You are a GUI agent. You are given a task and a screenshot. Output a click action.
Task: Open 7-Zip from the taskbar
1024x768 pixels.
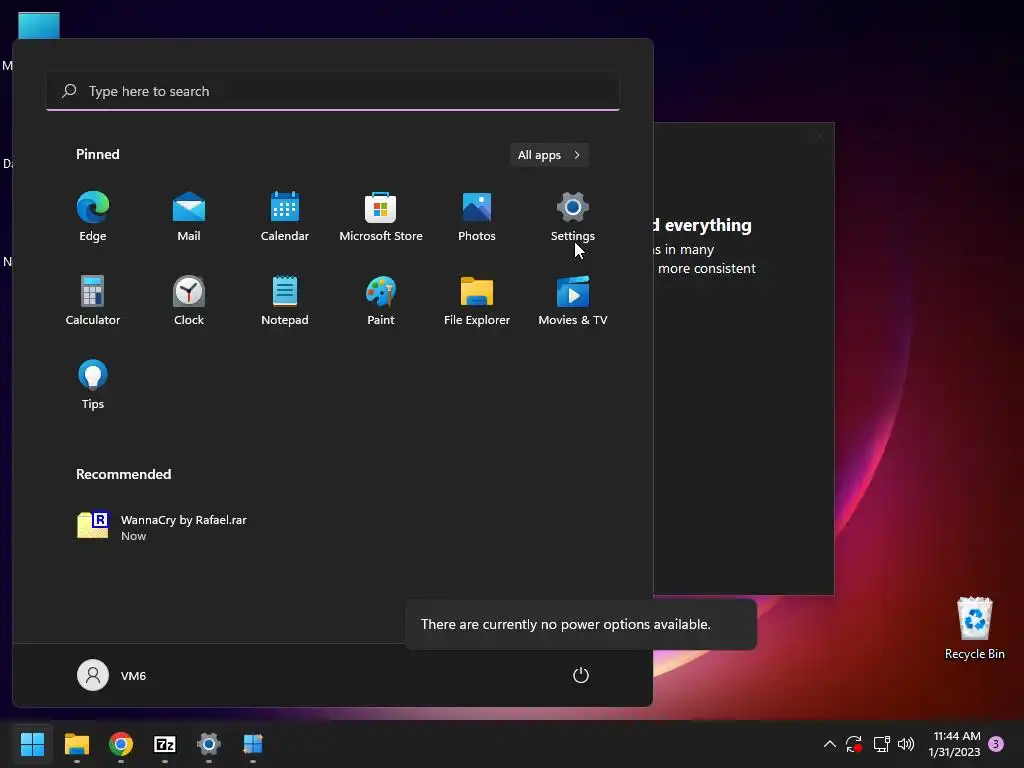165,744
